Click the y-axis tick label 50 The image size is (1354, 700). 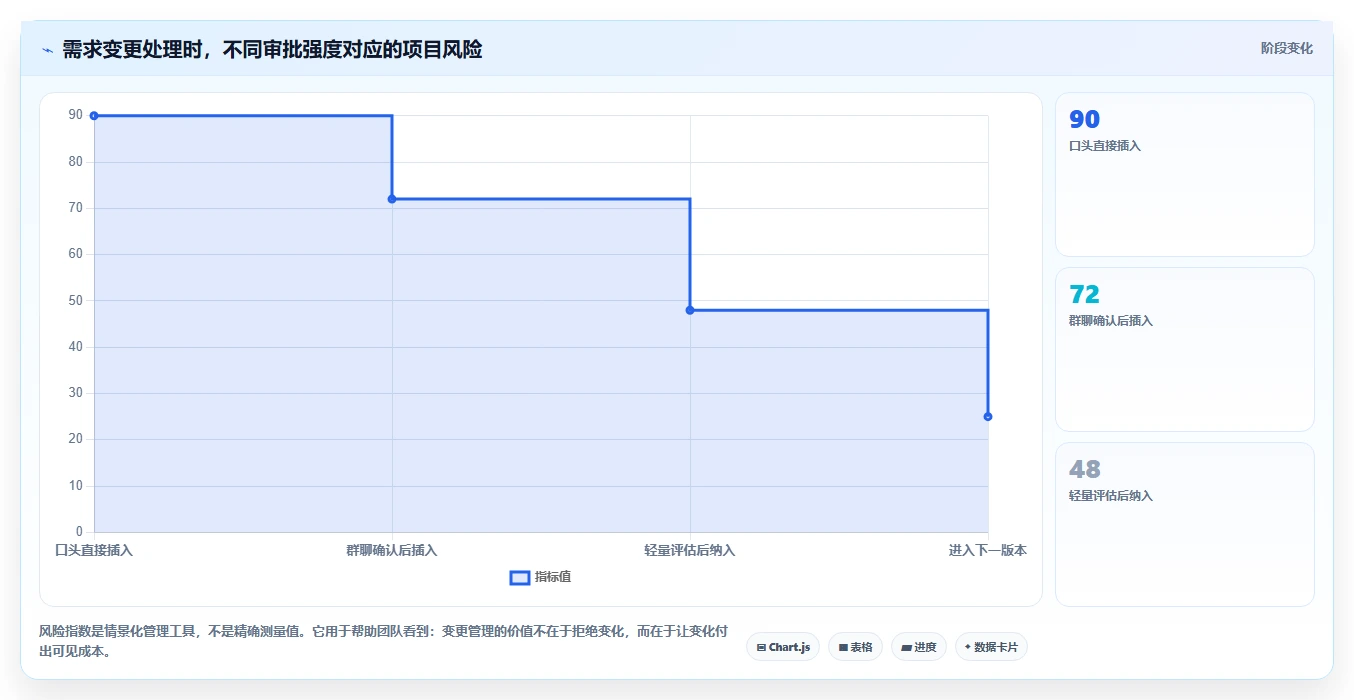point(76,300)
